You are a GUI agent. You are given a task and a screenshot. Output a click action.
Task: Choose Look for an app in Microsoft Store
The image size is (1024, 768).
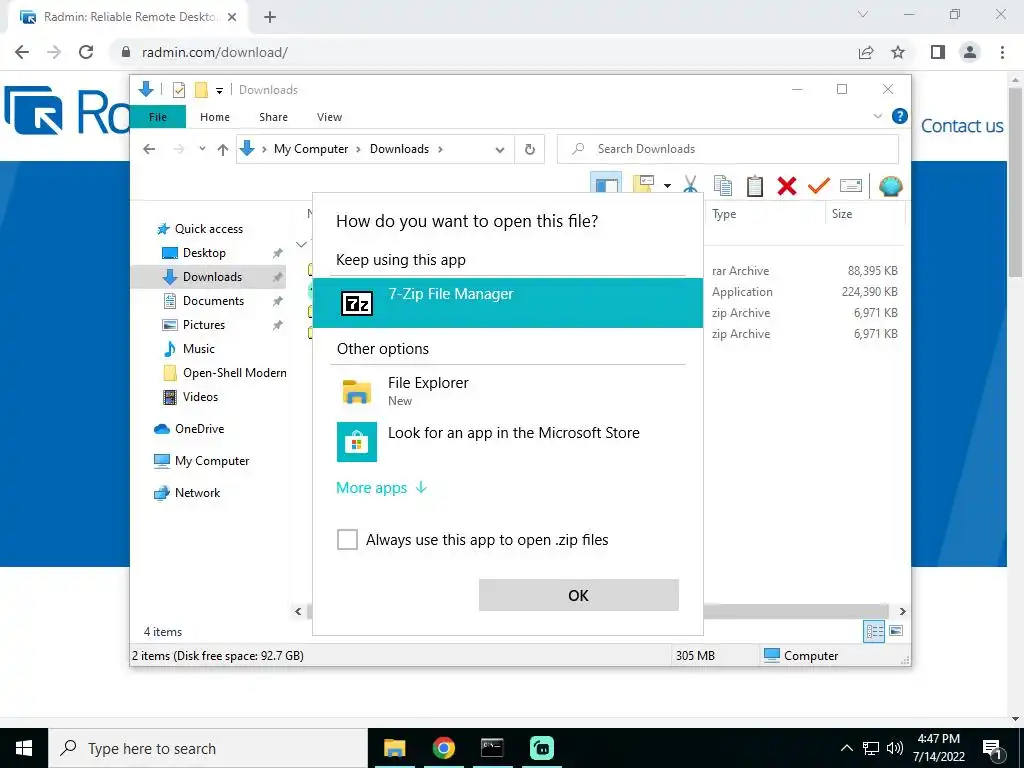(x=507, y=441)
